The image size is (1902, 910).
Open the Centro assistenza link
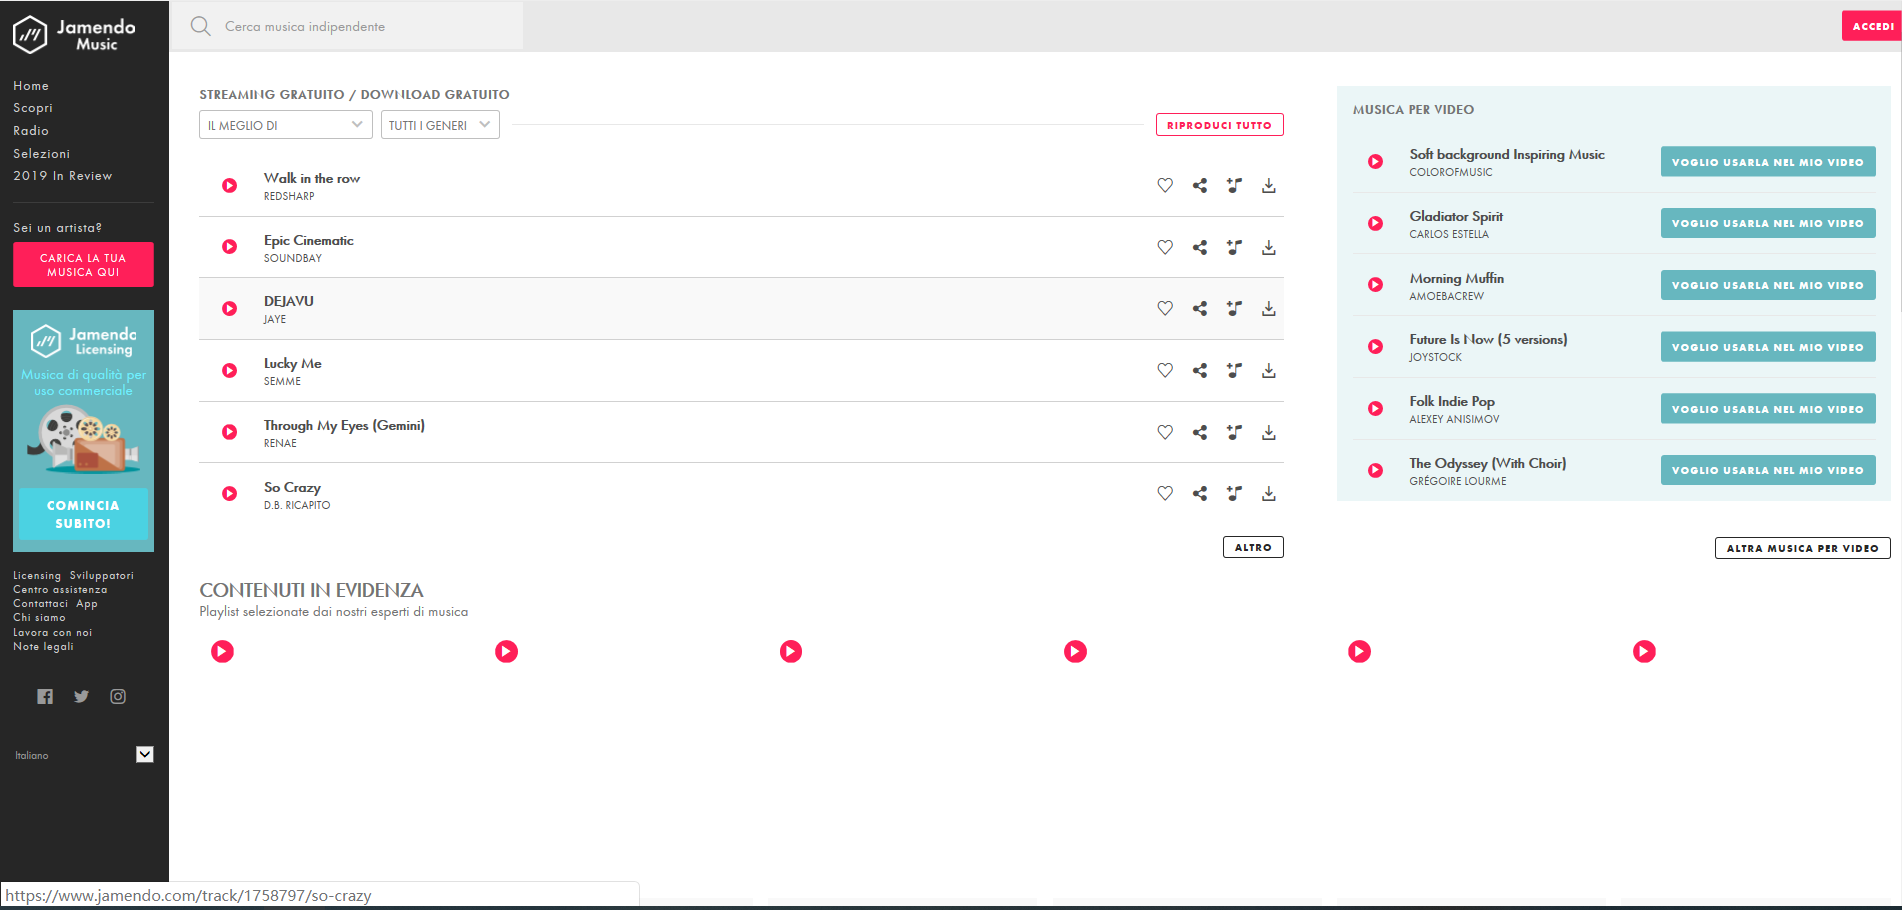[x=60, y=590]
